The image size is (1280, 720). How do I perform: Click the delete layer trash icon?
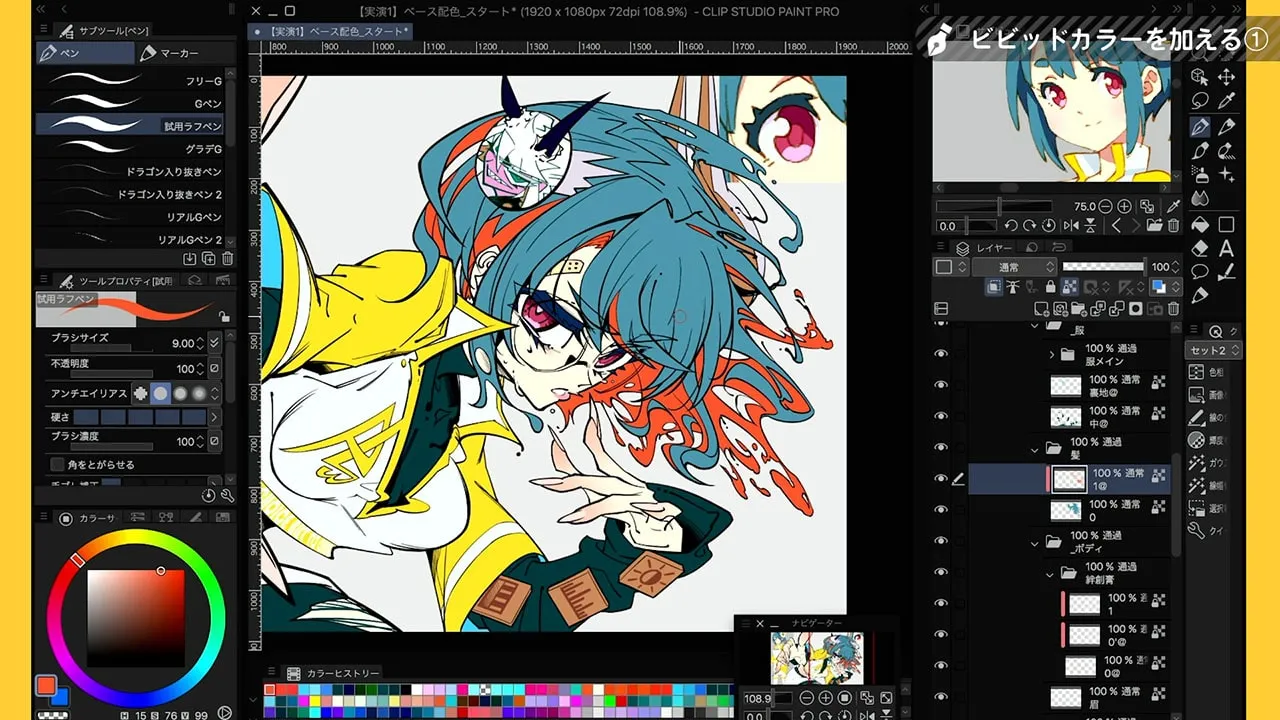coord(1173,309)
